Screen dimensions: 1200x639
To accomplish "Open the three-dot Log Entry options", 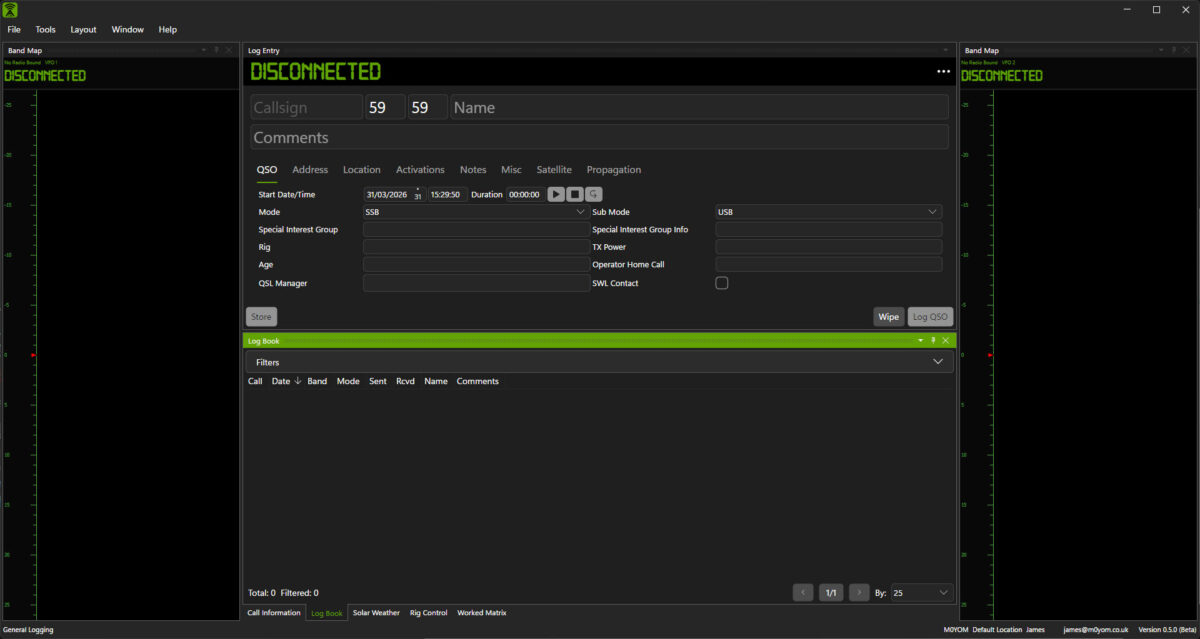I will click(x=943, y=72).
